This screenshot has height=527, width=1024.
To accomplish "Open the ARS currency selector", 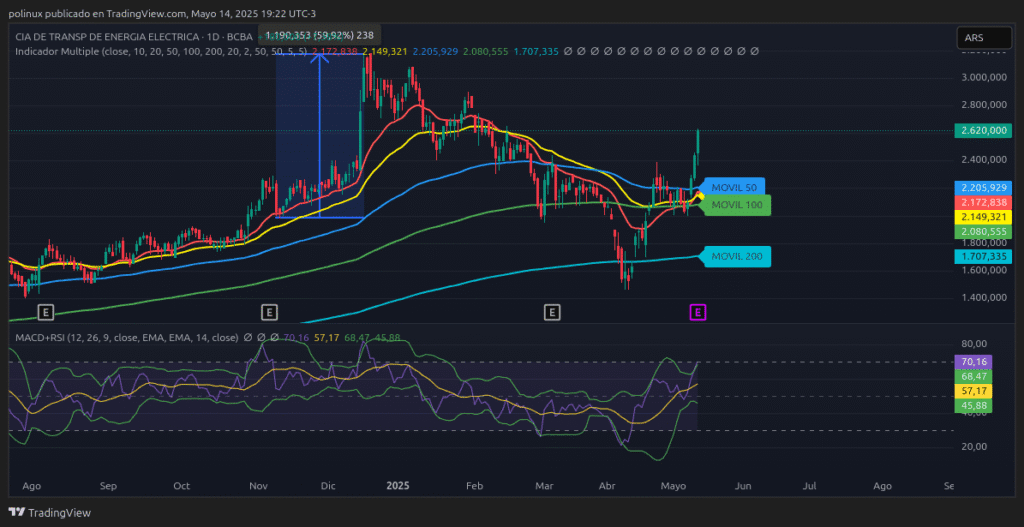I will pyautogui.click(x=982, y=38).
